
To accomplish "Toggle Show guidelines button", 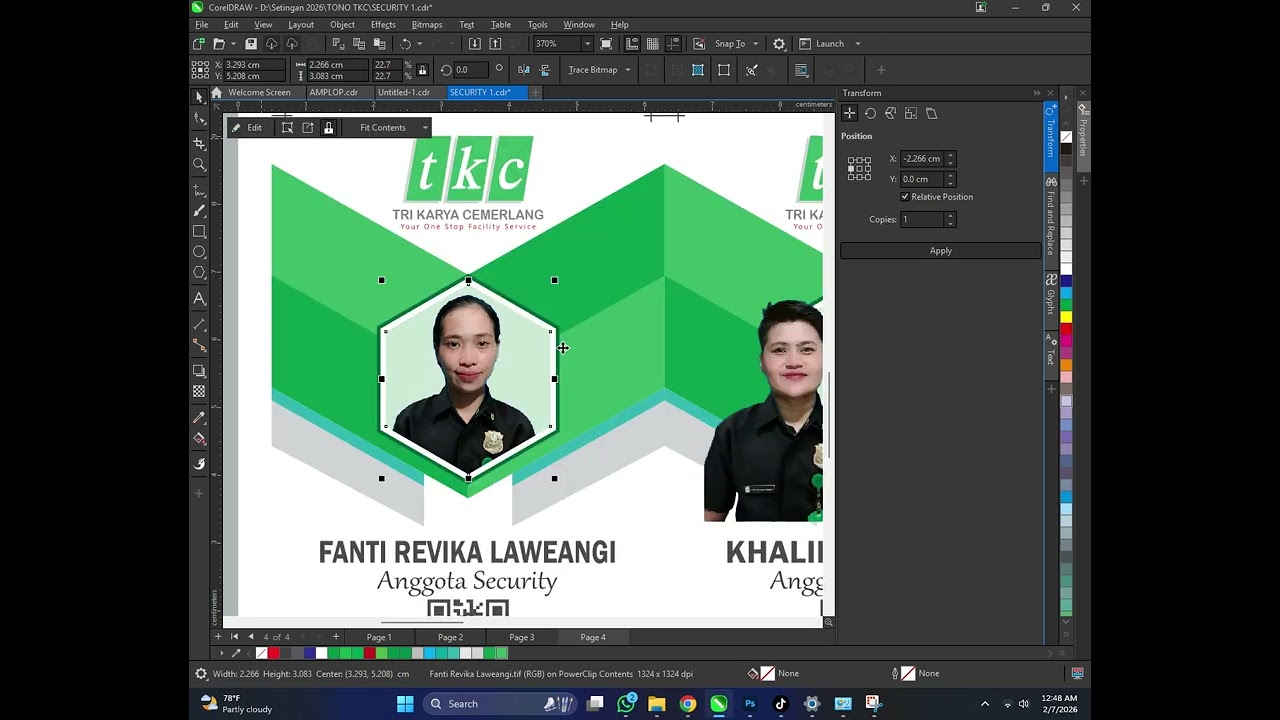I will 673,44.
